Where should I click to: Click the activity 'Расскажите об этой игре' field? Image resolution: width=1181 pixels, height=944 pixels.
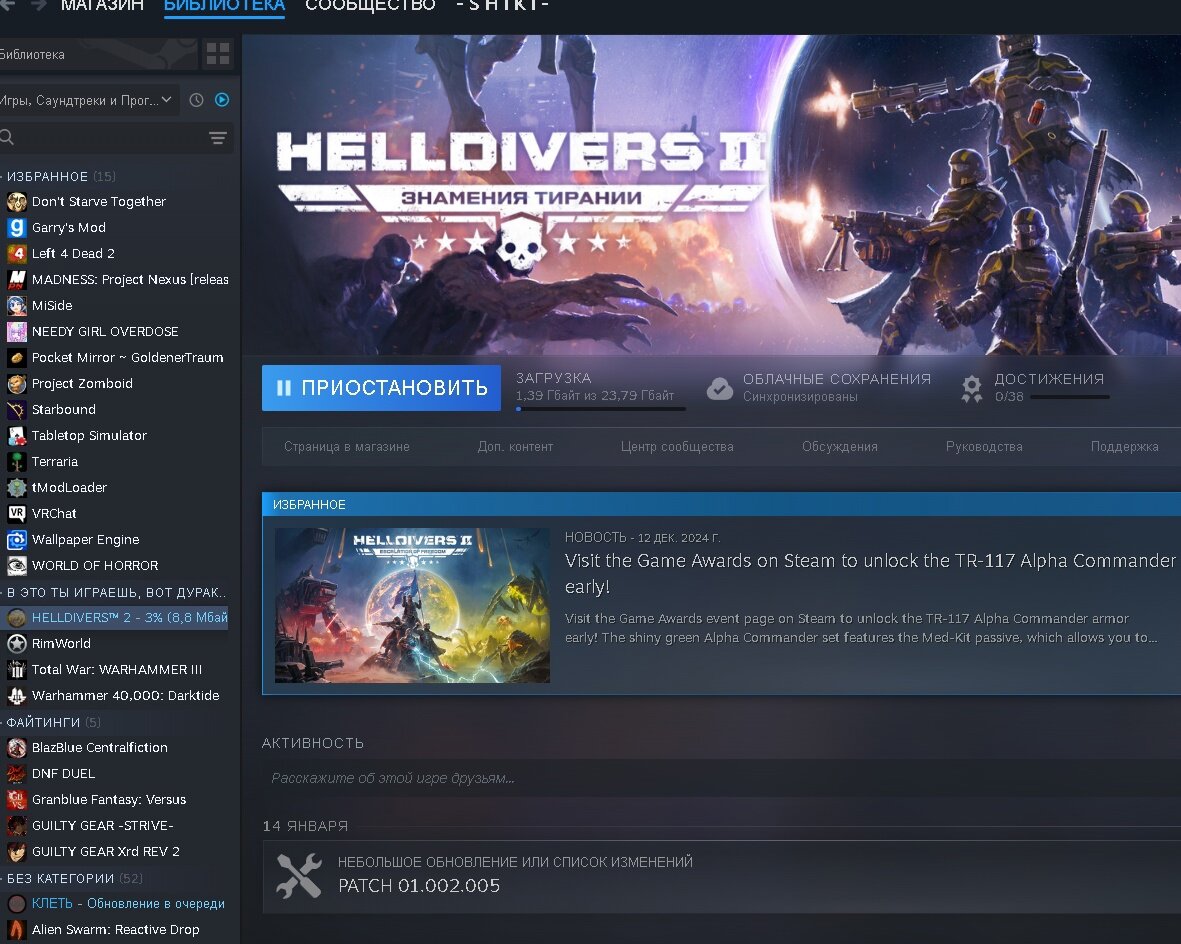(x=721, y=778)
